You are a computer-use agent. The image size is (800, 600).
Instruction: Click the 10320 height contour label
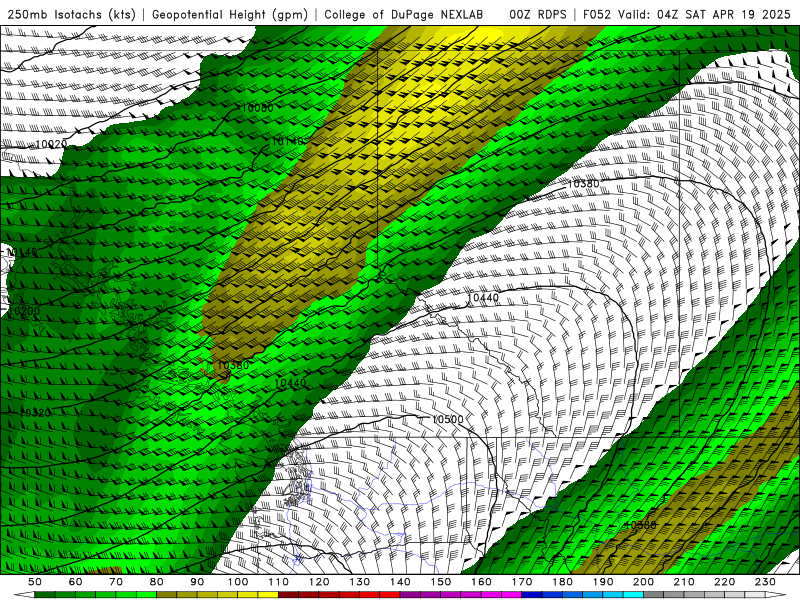(35, 412)
